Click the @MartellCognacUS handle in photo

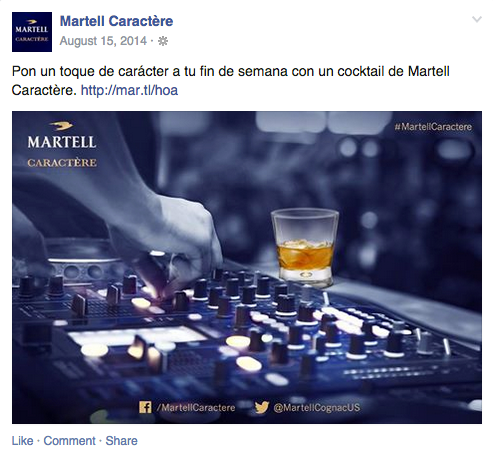point(317,408)
